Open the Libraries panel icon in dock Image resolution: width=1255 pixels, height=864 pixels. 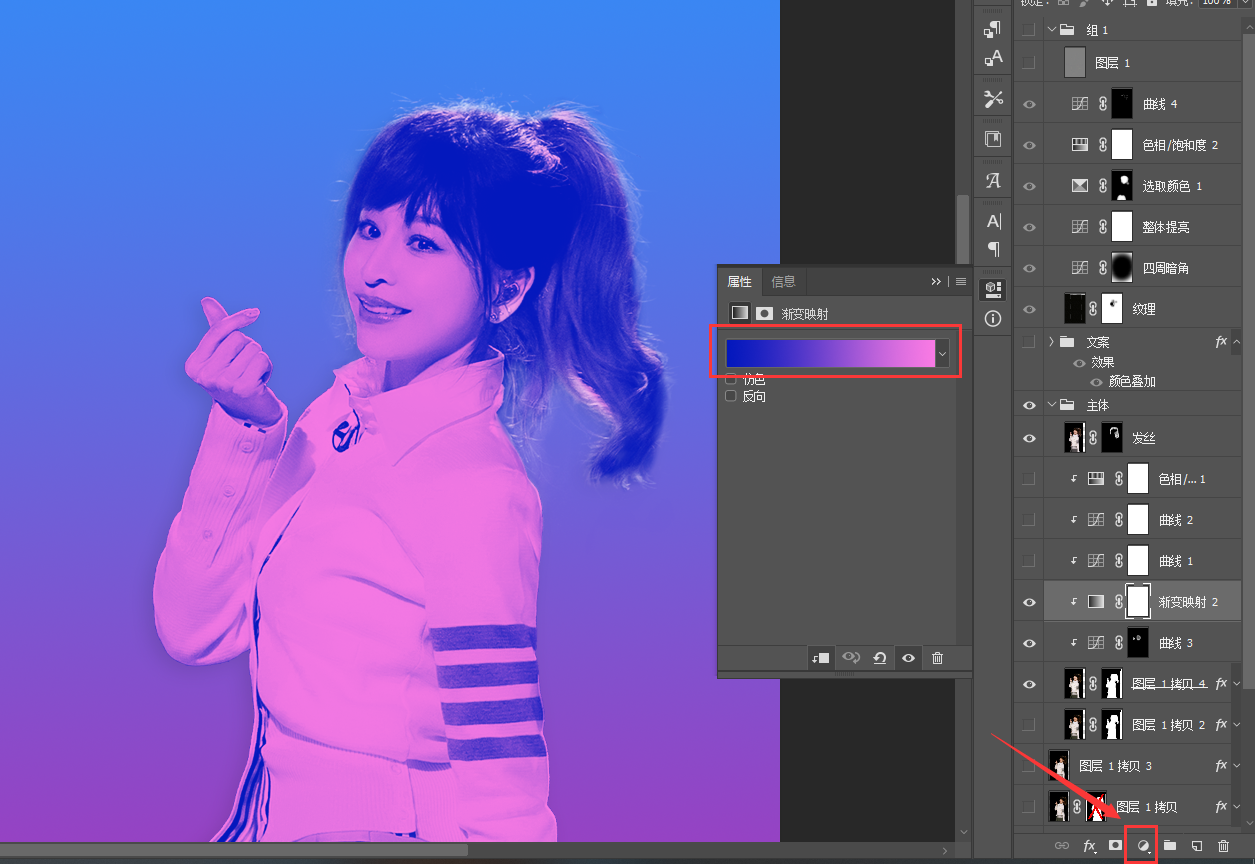click(x=993, y=139)
